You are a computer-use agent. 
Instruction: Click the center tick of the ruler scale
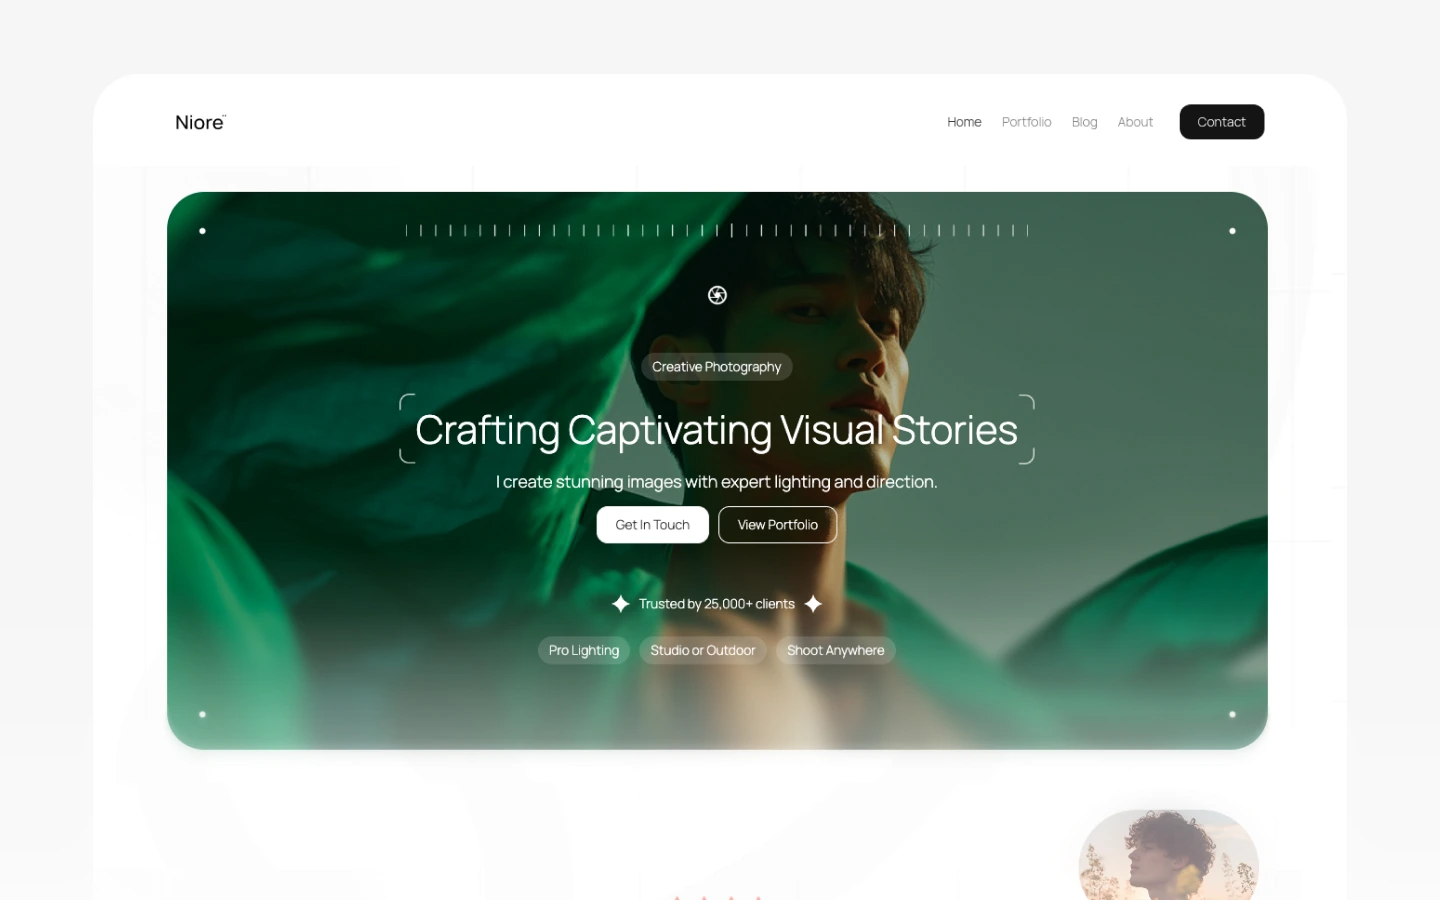pyautogui.click(x=732, y=230)
